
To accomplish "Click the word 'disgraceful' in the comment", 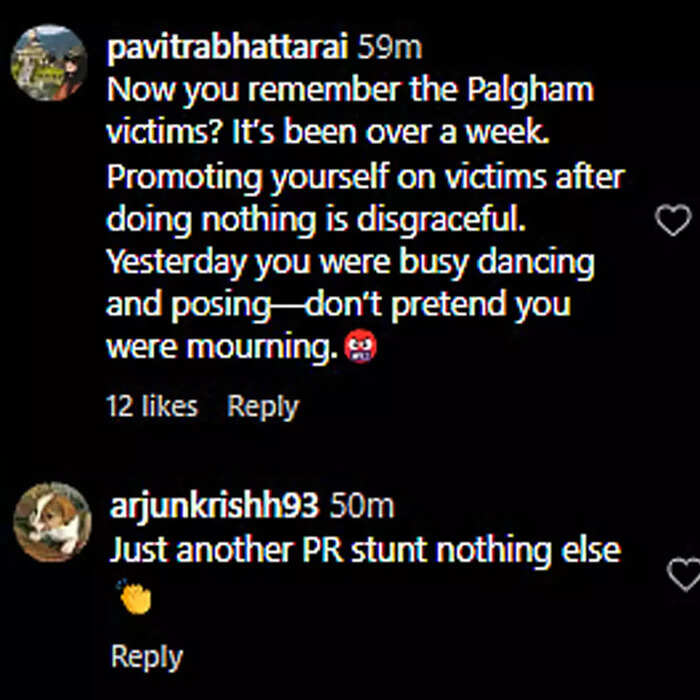I will coord(441,221).
